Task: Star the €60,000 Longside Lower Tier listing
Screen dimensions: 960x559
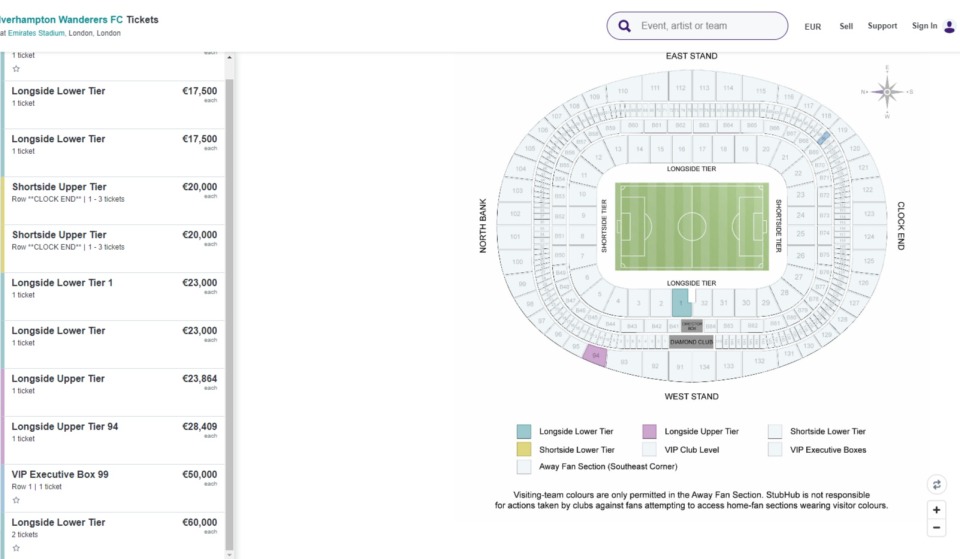Action: pos(16,548)
